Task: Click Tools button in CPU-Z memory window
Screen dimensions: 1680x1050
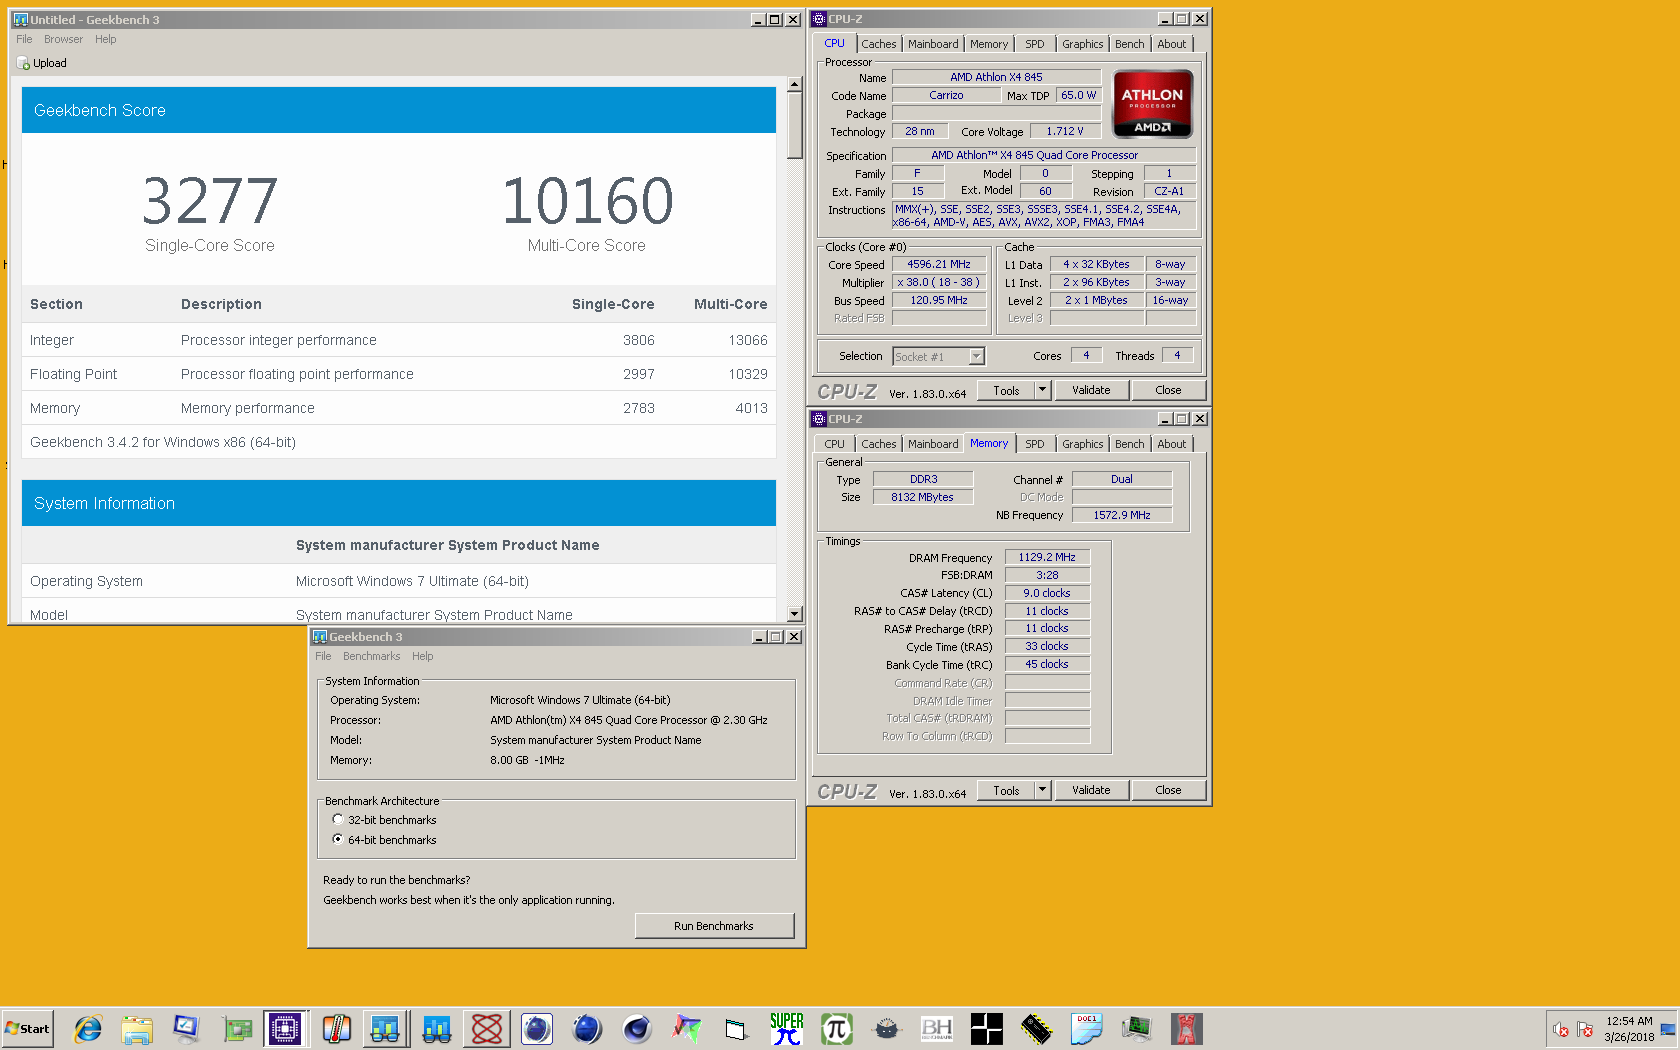Action: (x=1006, y=790)
